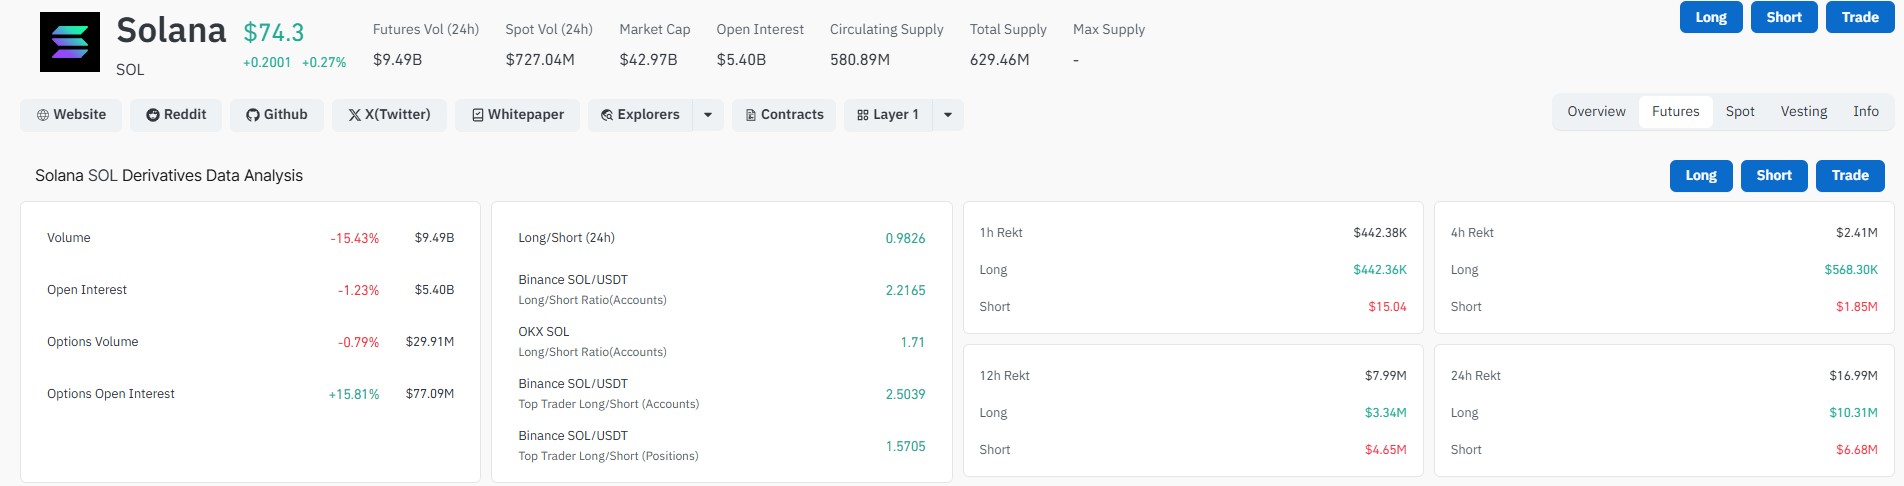The width and height of the screenshot is (1904, 486).
Task: Open the Website globe link
Action: [71, 115]
